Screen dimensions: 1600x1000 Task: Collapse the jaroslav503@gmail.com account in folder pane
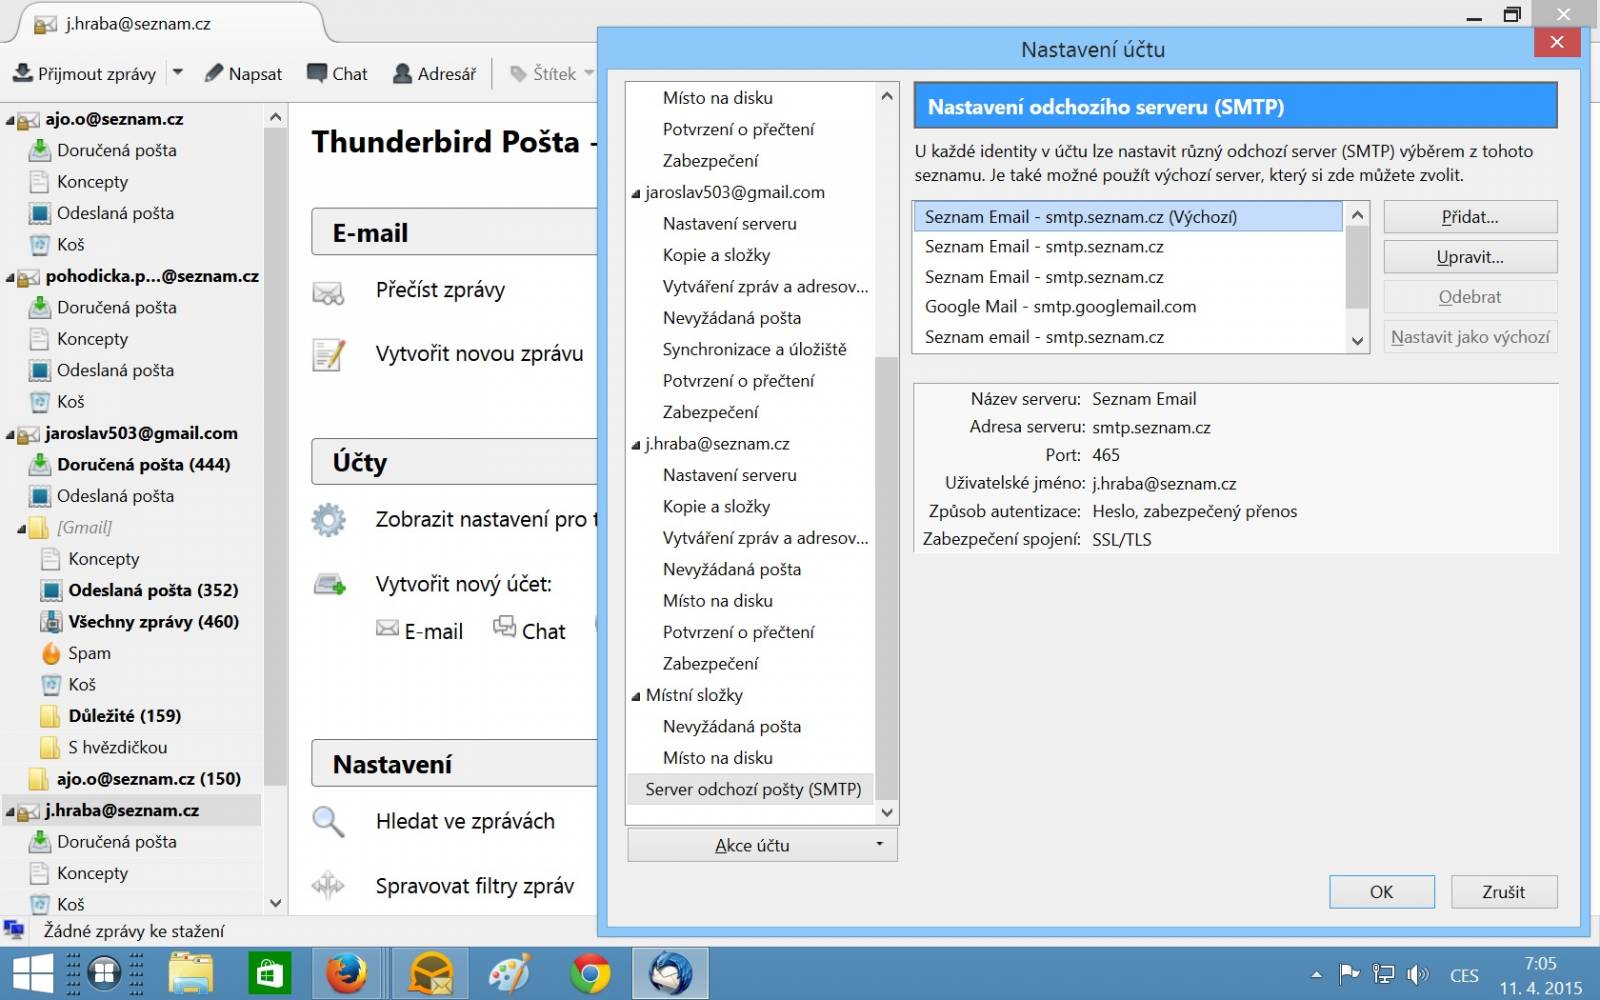[10, 434]
